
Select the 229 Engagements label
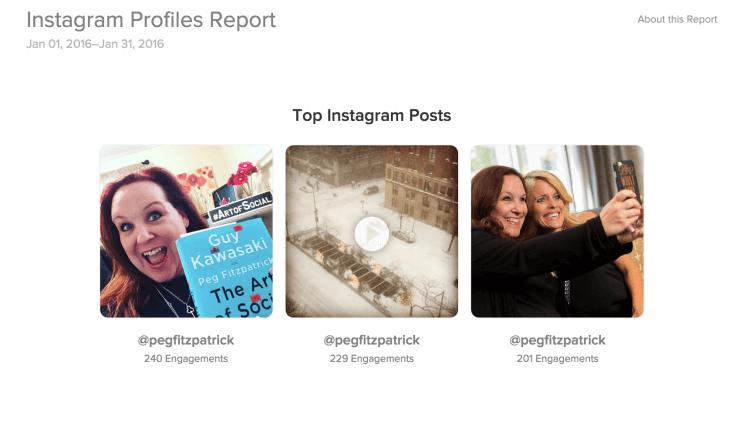click(371, 359)
